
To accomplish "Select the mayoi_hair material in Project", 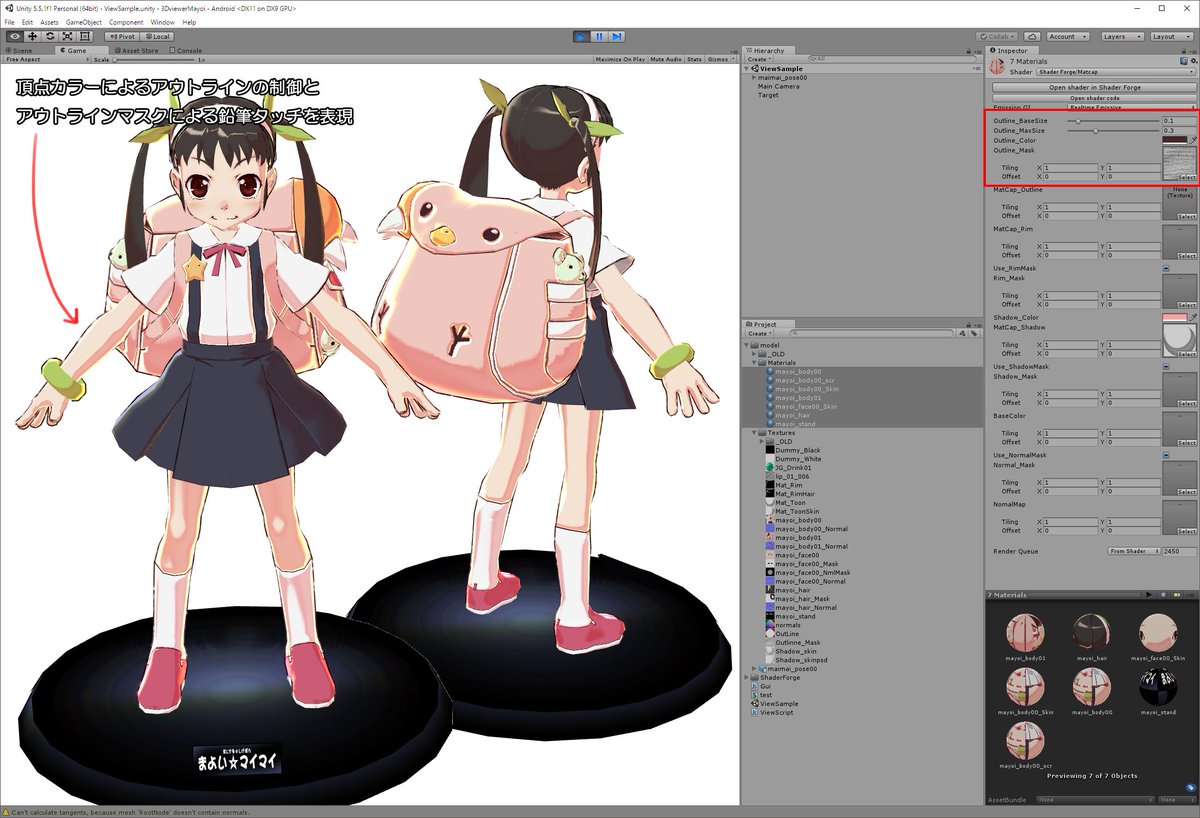I will coord(792,415).
